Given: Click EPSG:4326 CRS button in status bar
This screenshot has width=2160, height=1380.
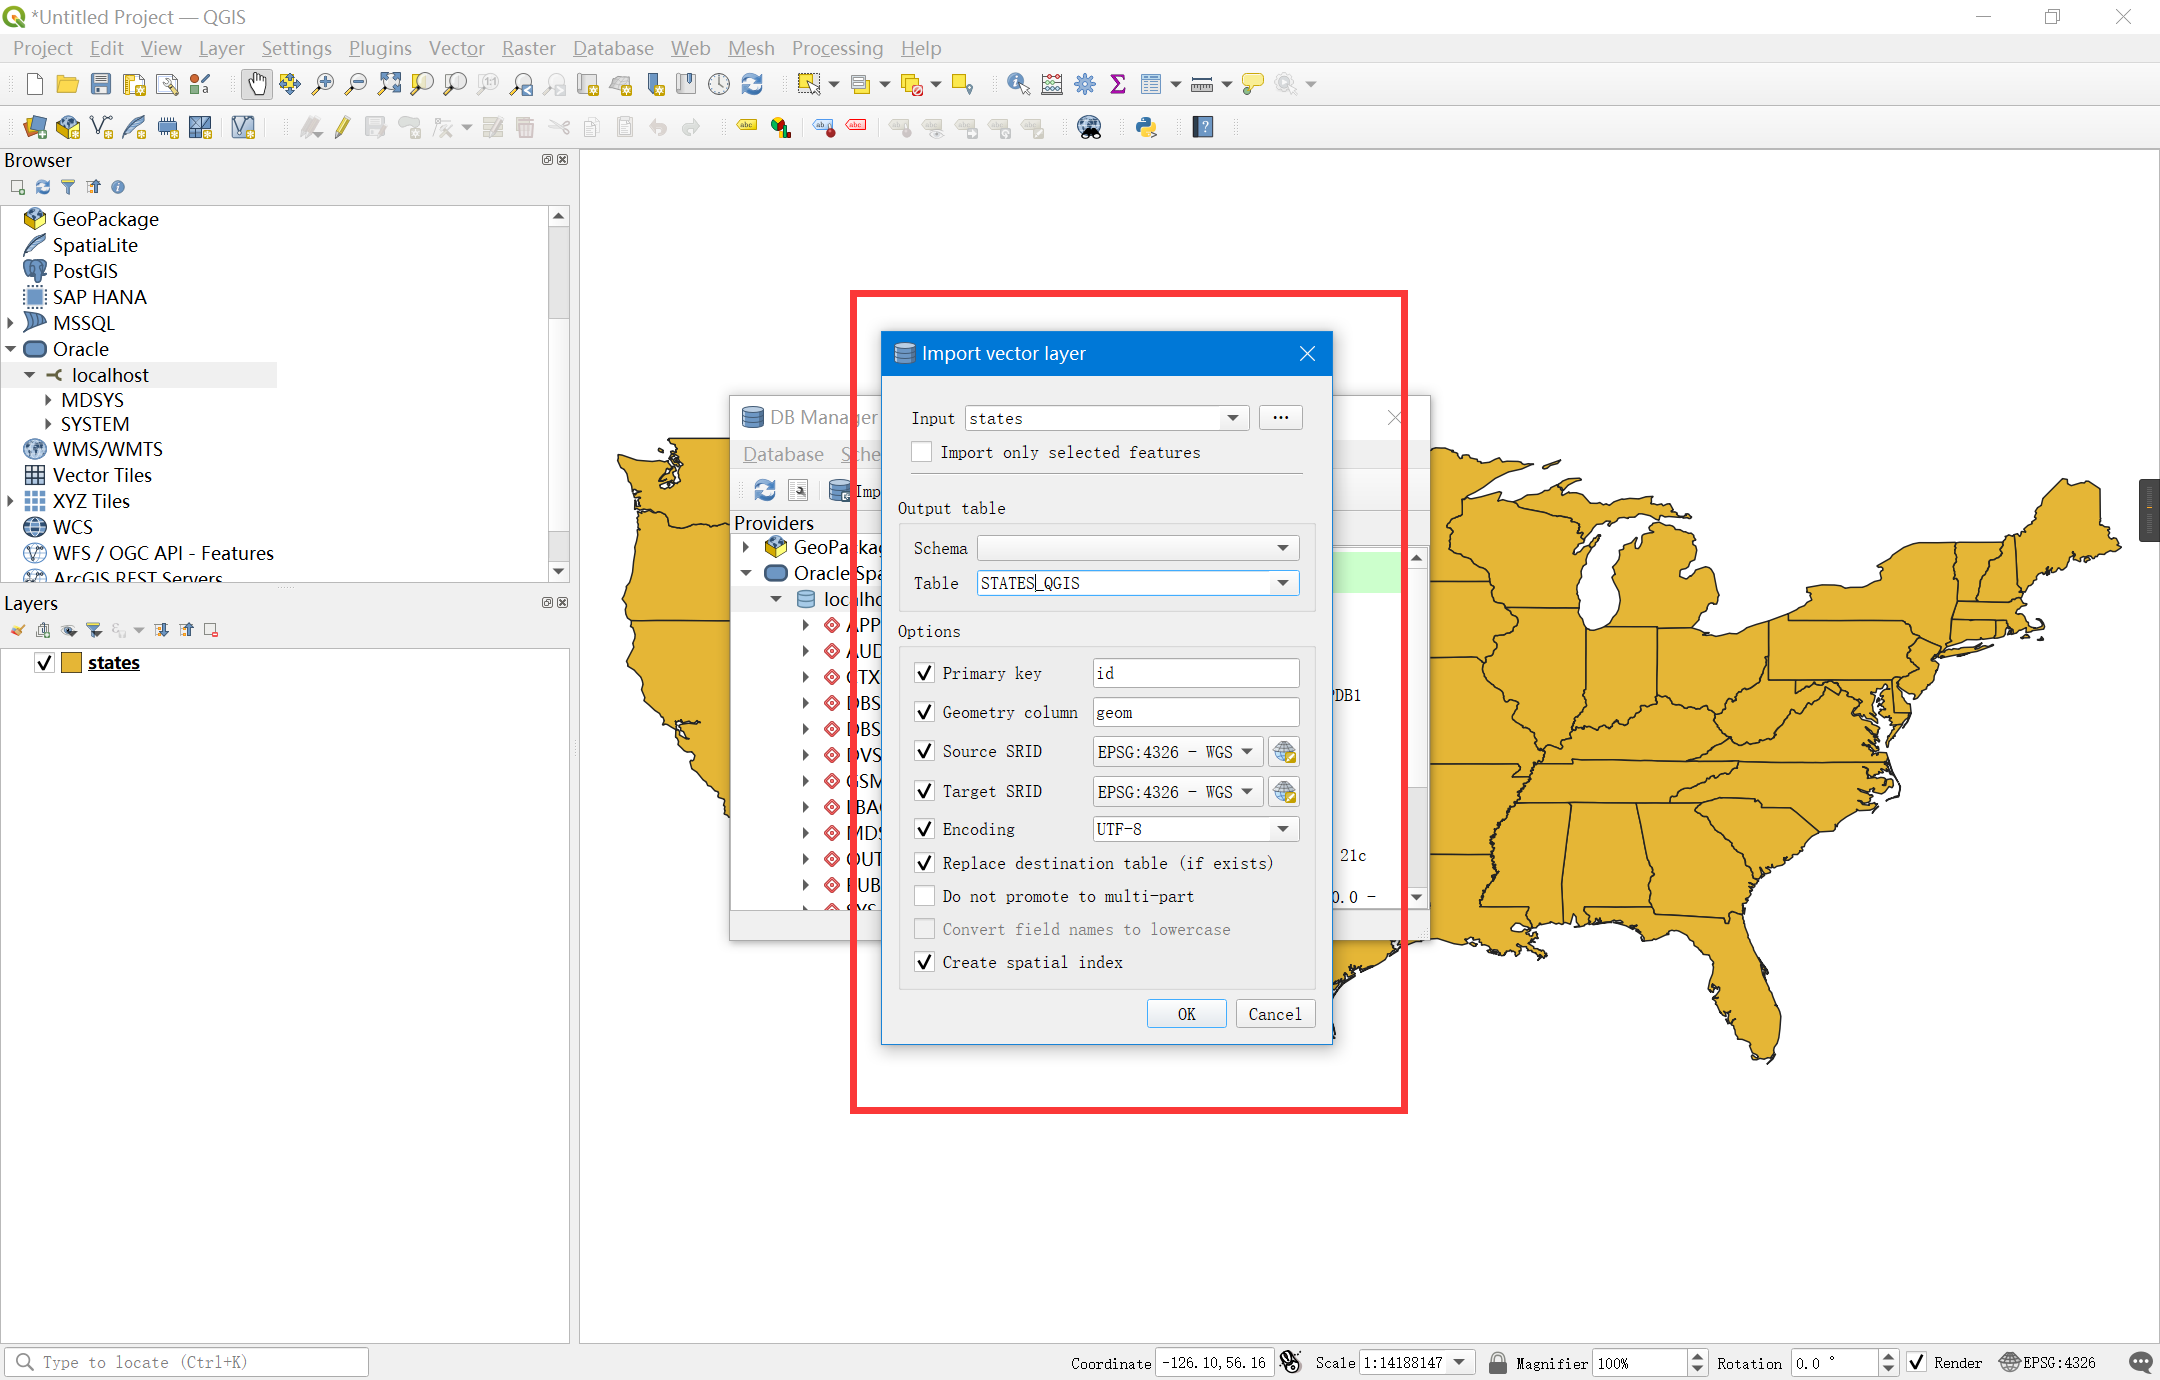Looking at the screenshot, I should point(2048,1363).
